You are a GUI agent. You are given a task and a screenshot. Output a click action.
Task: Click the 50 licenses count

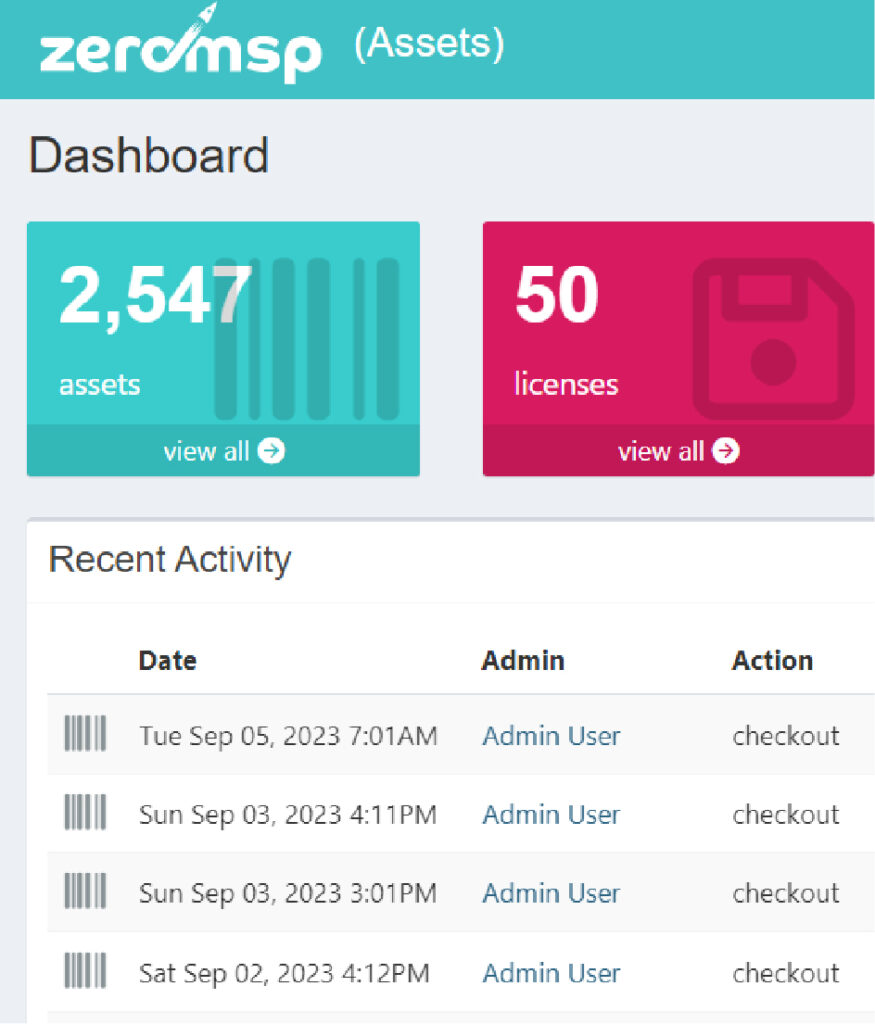coord(556,294)
